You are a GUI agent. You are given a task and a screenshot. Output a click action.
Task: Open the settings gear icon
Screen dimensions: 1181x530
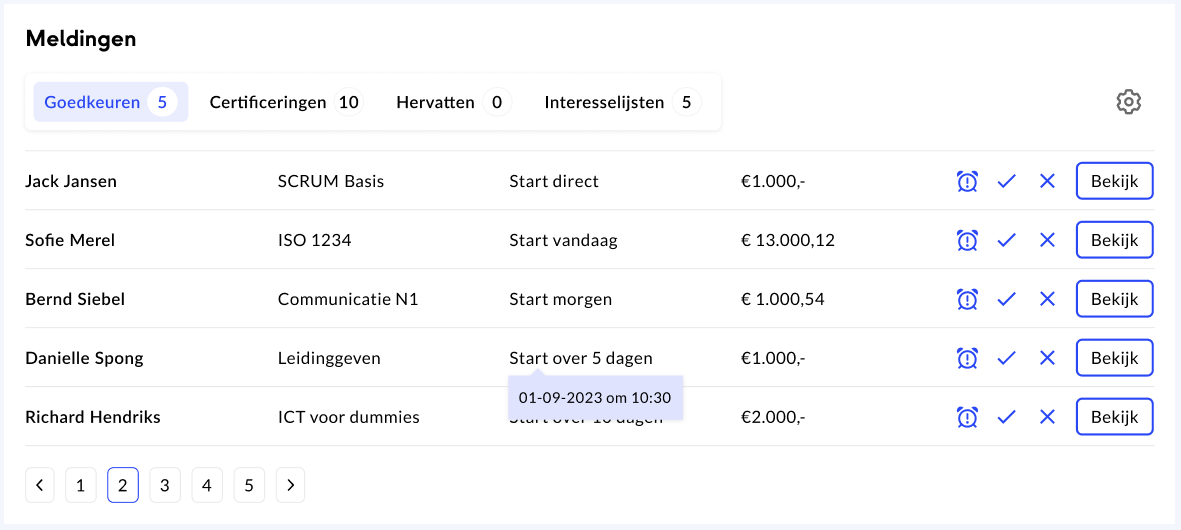tap(1128, 102)
